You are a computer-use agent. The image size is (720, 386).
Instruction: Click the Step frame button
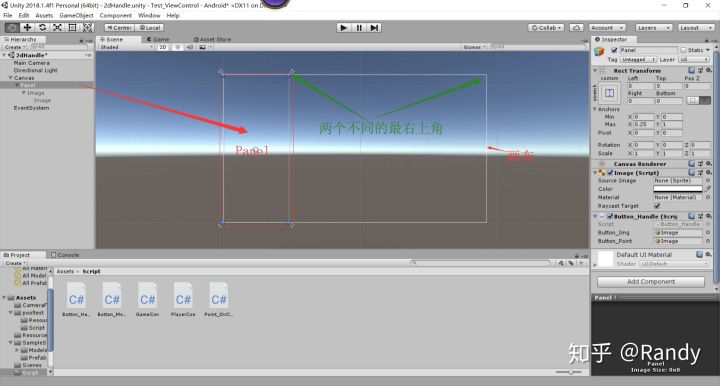375,28
